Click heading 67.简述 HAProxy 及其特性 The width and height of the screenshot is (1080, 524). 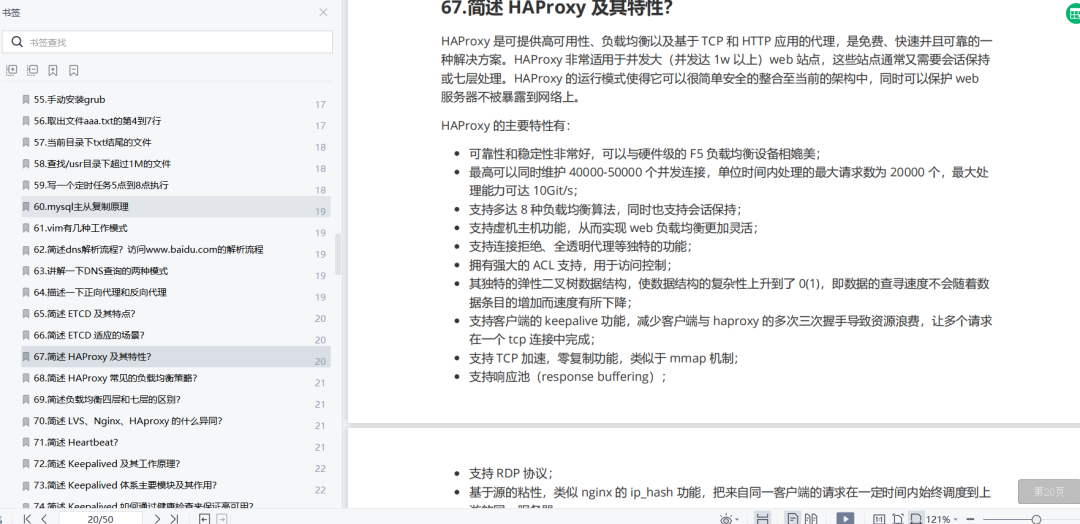tap(557, 8)
